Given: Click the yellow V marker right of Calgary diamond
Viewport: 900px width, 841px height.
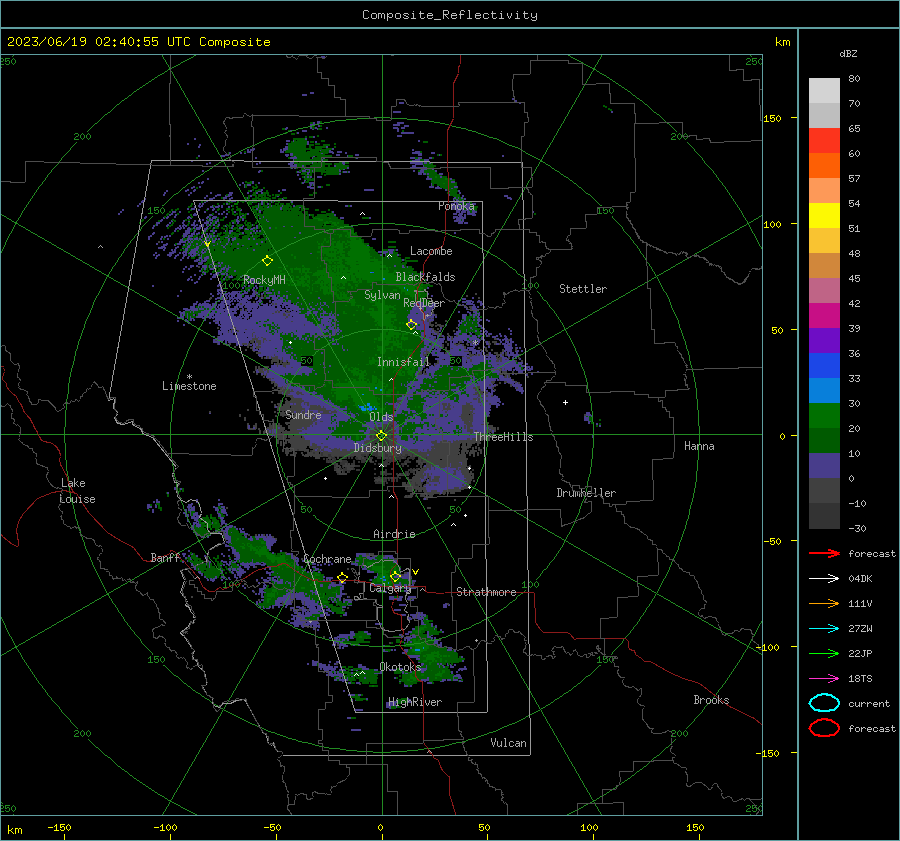Looking at the screenshot, I should pyautogui.click(x=415, y=572).
